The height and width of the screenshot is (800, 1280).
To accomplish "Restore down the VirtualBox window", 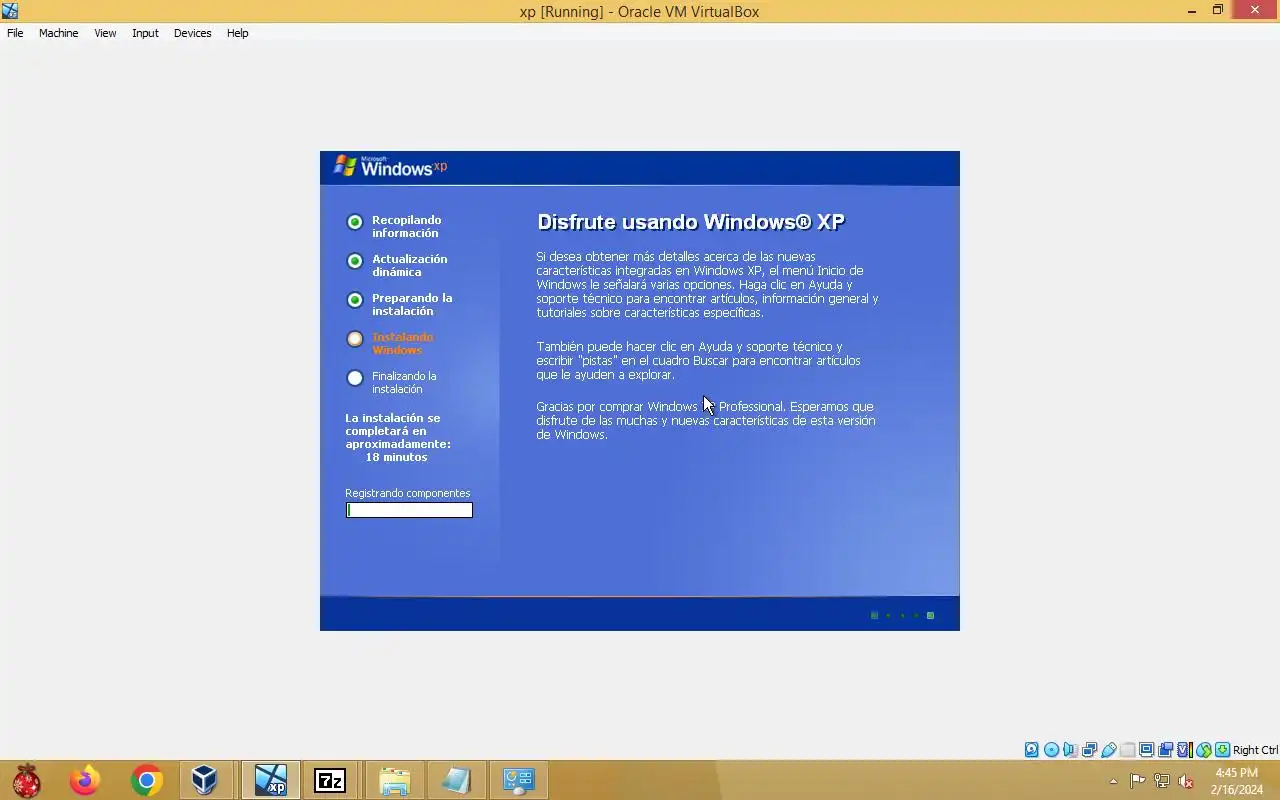I will click(1218, 11).
